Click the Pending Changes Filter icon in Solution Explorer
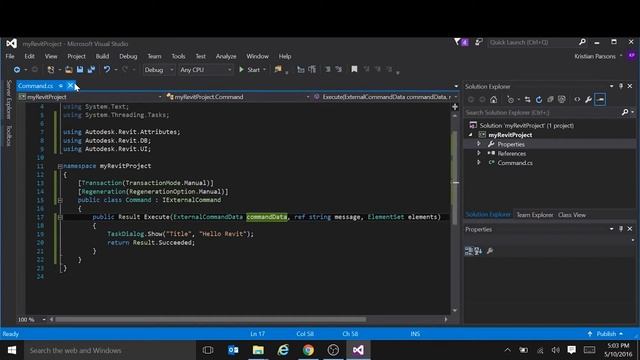Image resolution: width=640 pixels, height=360 pixels. 510,100
